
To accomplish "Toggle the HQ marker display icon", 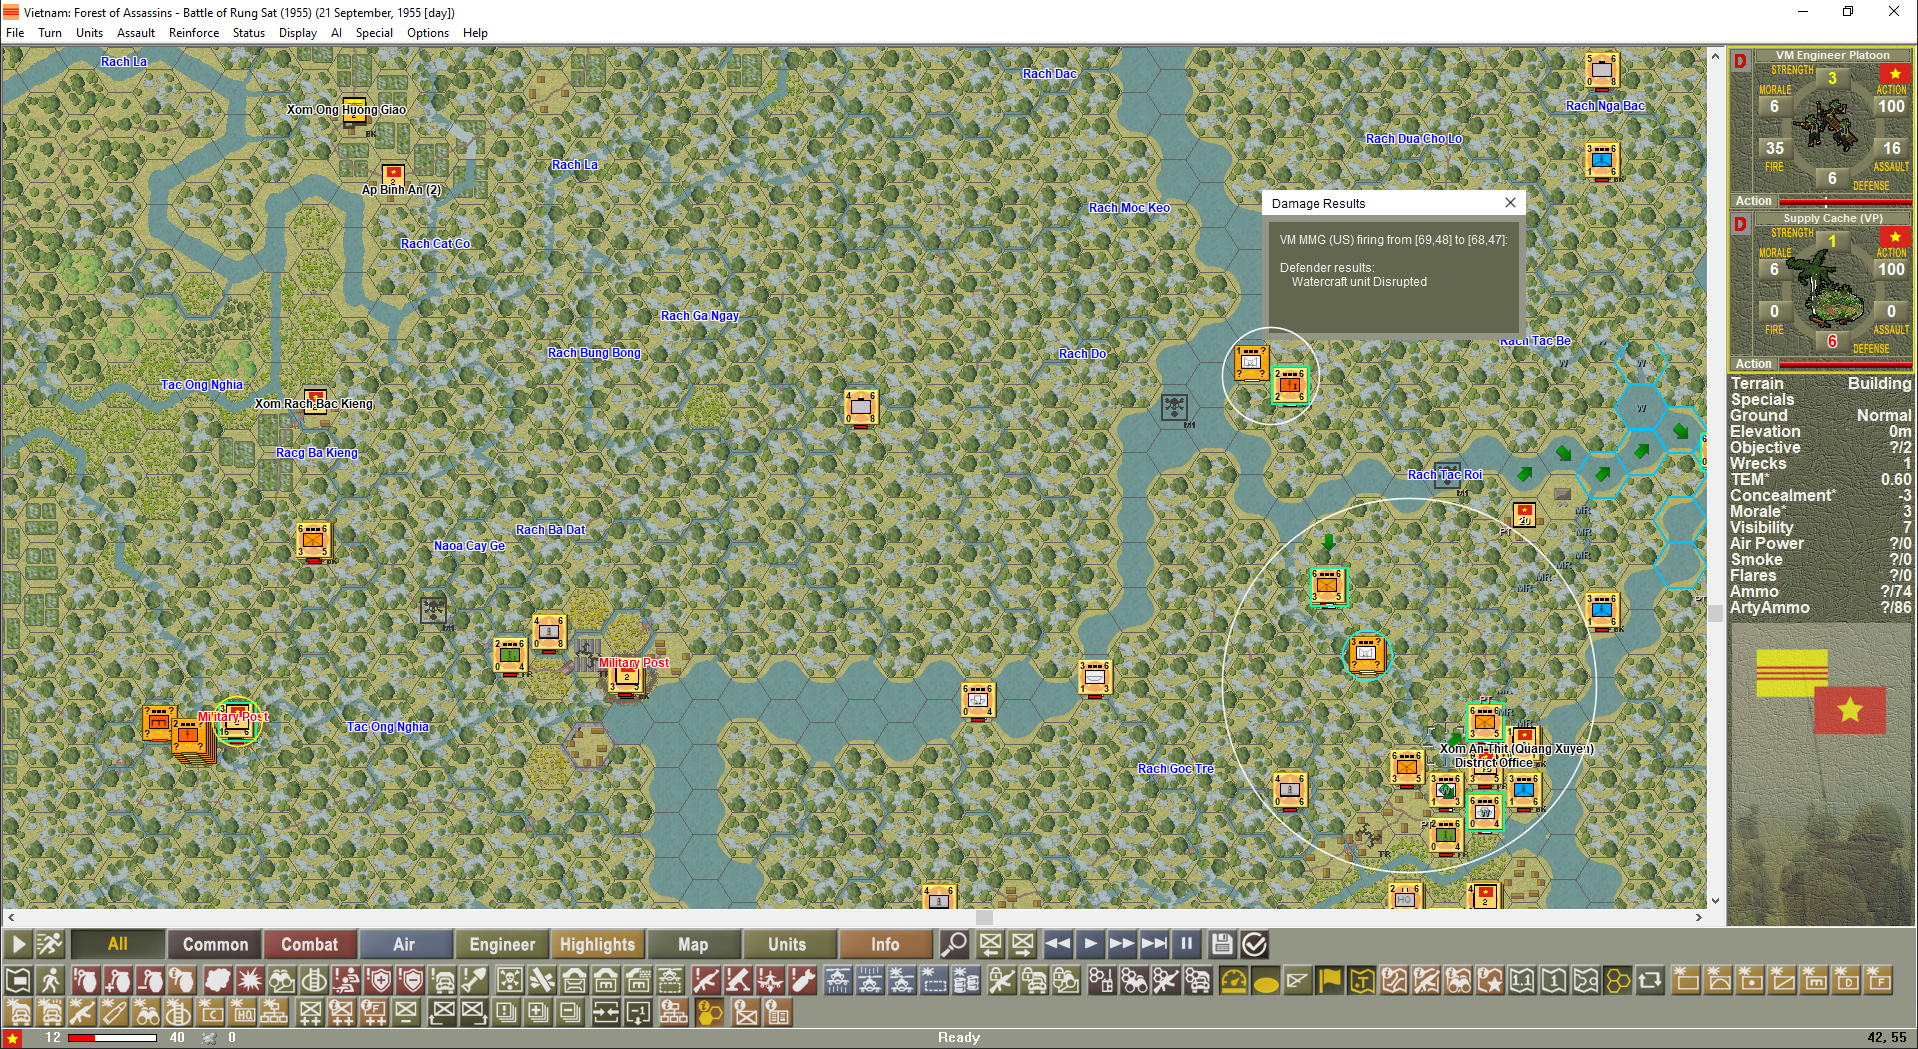I will pyautogui.click(x=244, y=1013).
